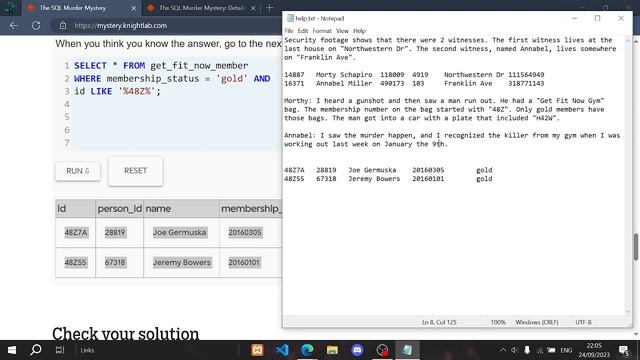Click the id column header
Screen dimensions: 640x360
click(x=76, y=209)
